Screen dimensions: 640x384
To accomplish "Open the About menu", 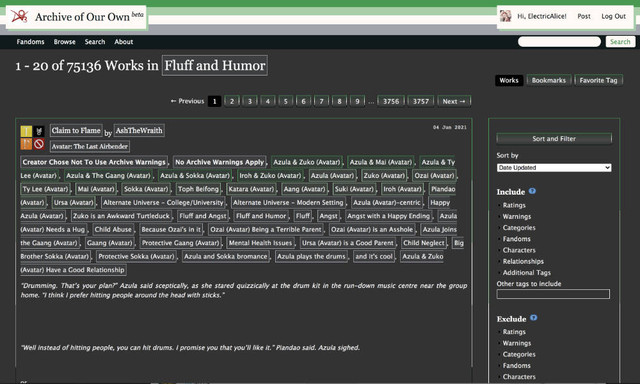I will [124, 42].
